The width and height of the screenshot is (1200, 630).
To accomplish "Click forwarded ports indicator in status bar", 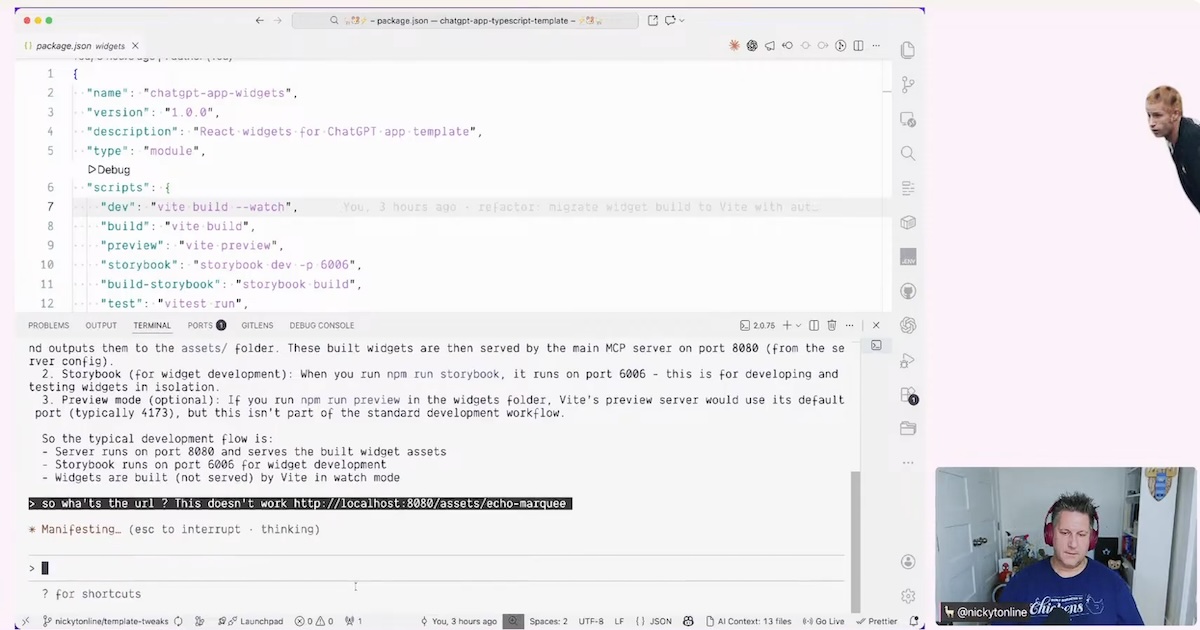I will point(353,621).
